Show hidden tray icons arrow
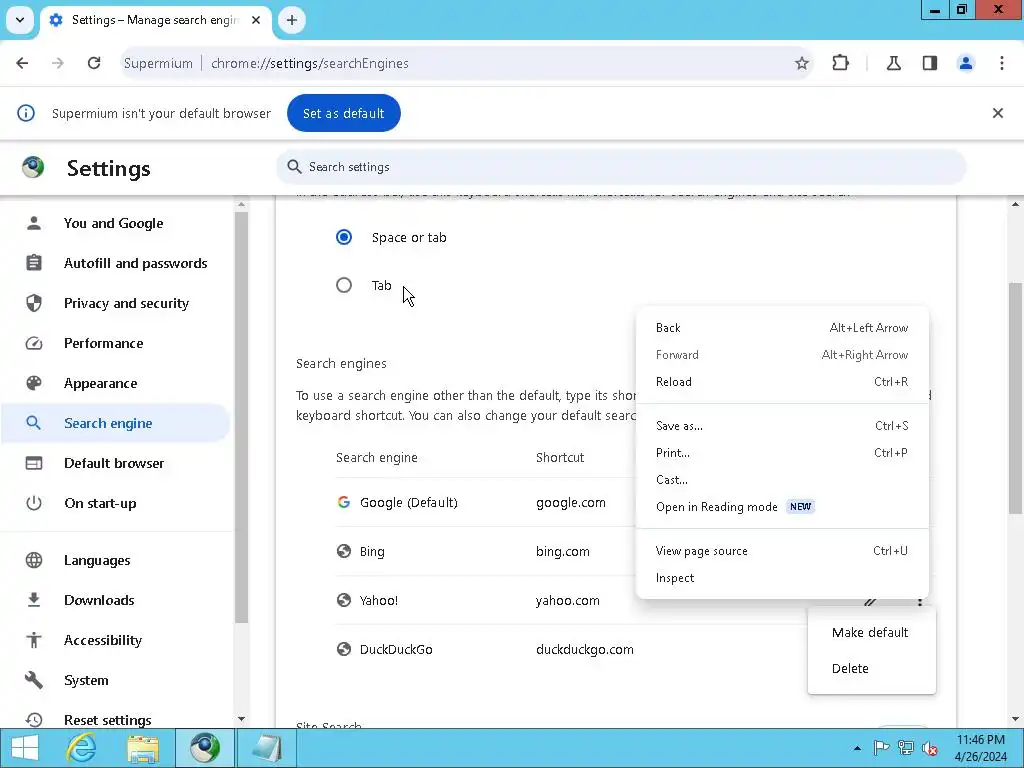This screenshot has height=768, width=1024. click(x=857, y=748)
